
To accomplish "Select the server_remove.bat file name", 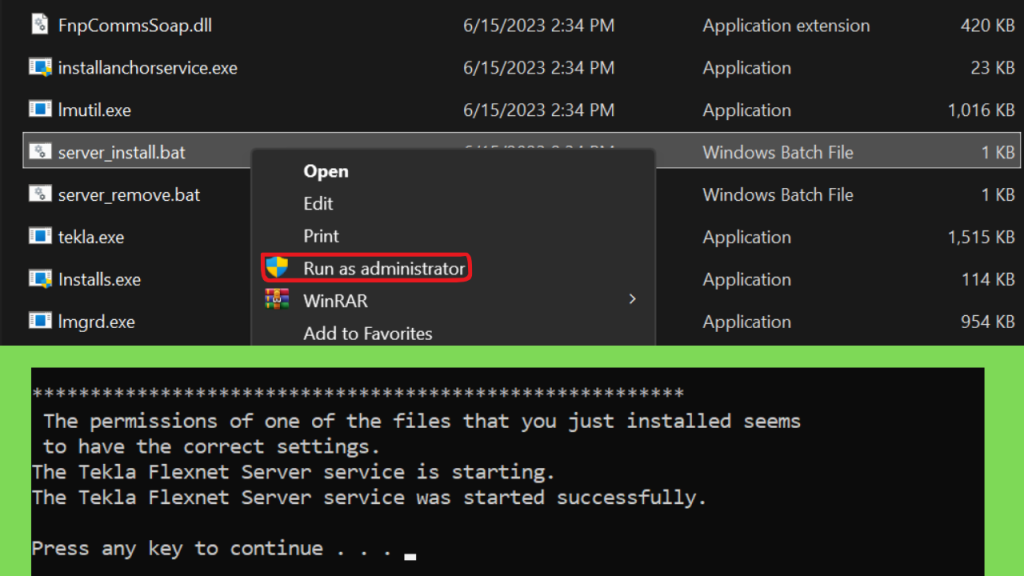I will click(x=129, y=195).
